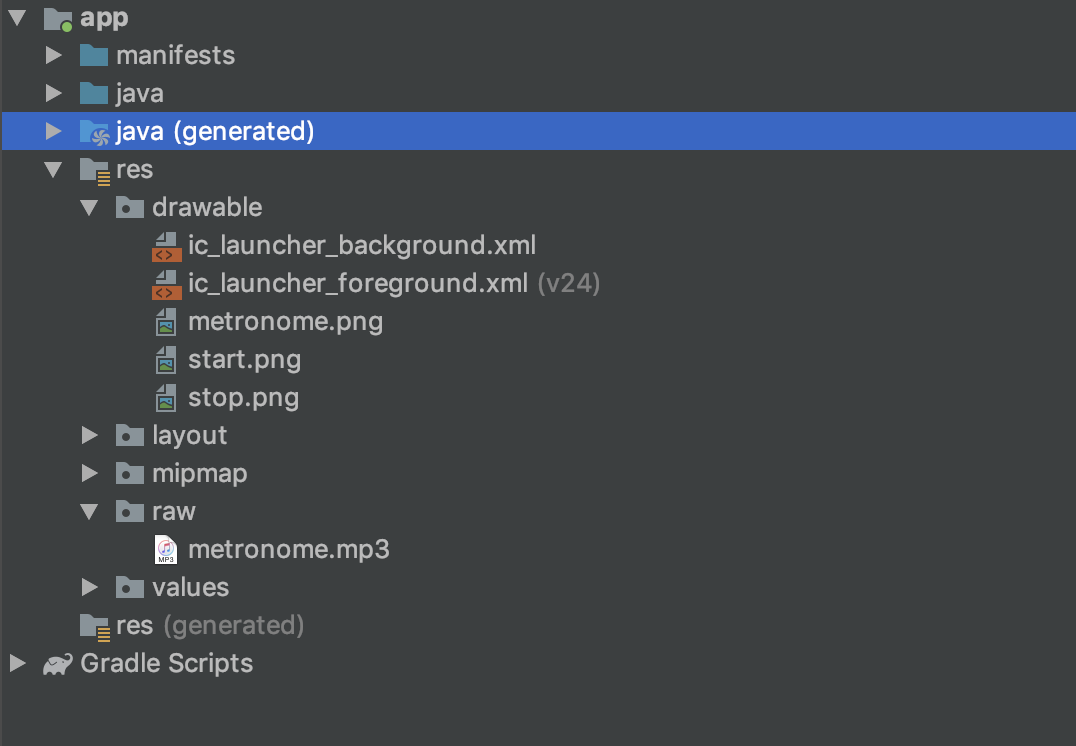
Task: Select the metronome.mp3 file
Action: tap(290, 549)
